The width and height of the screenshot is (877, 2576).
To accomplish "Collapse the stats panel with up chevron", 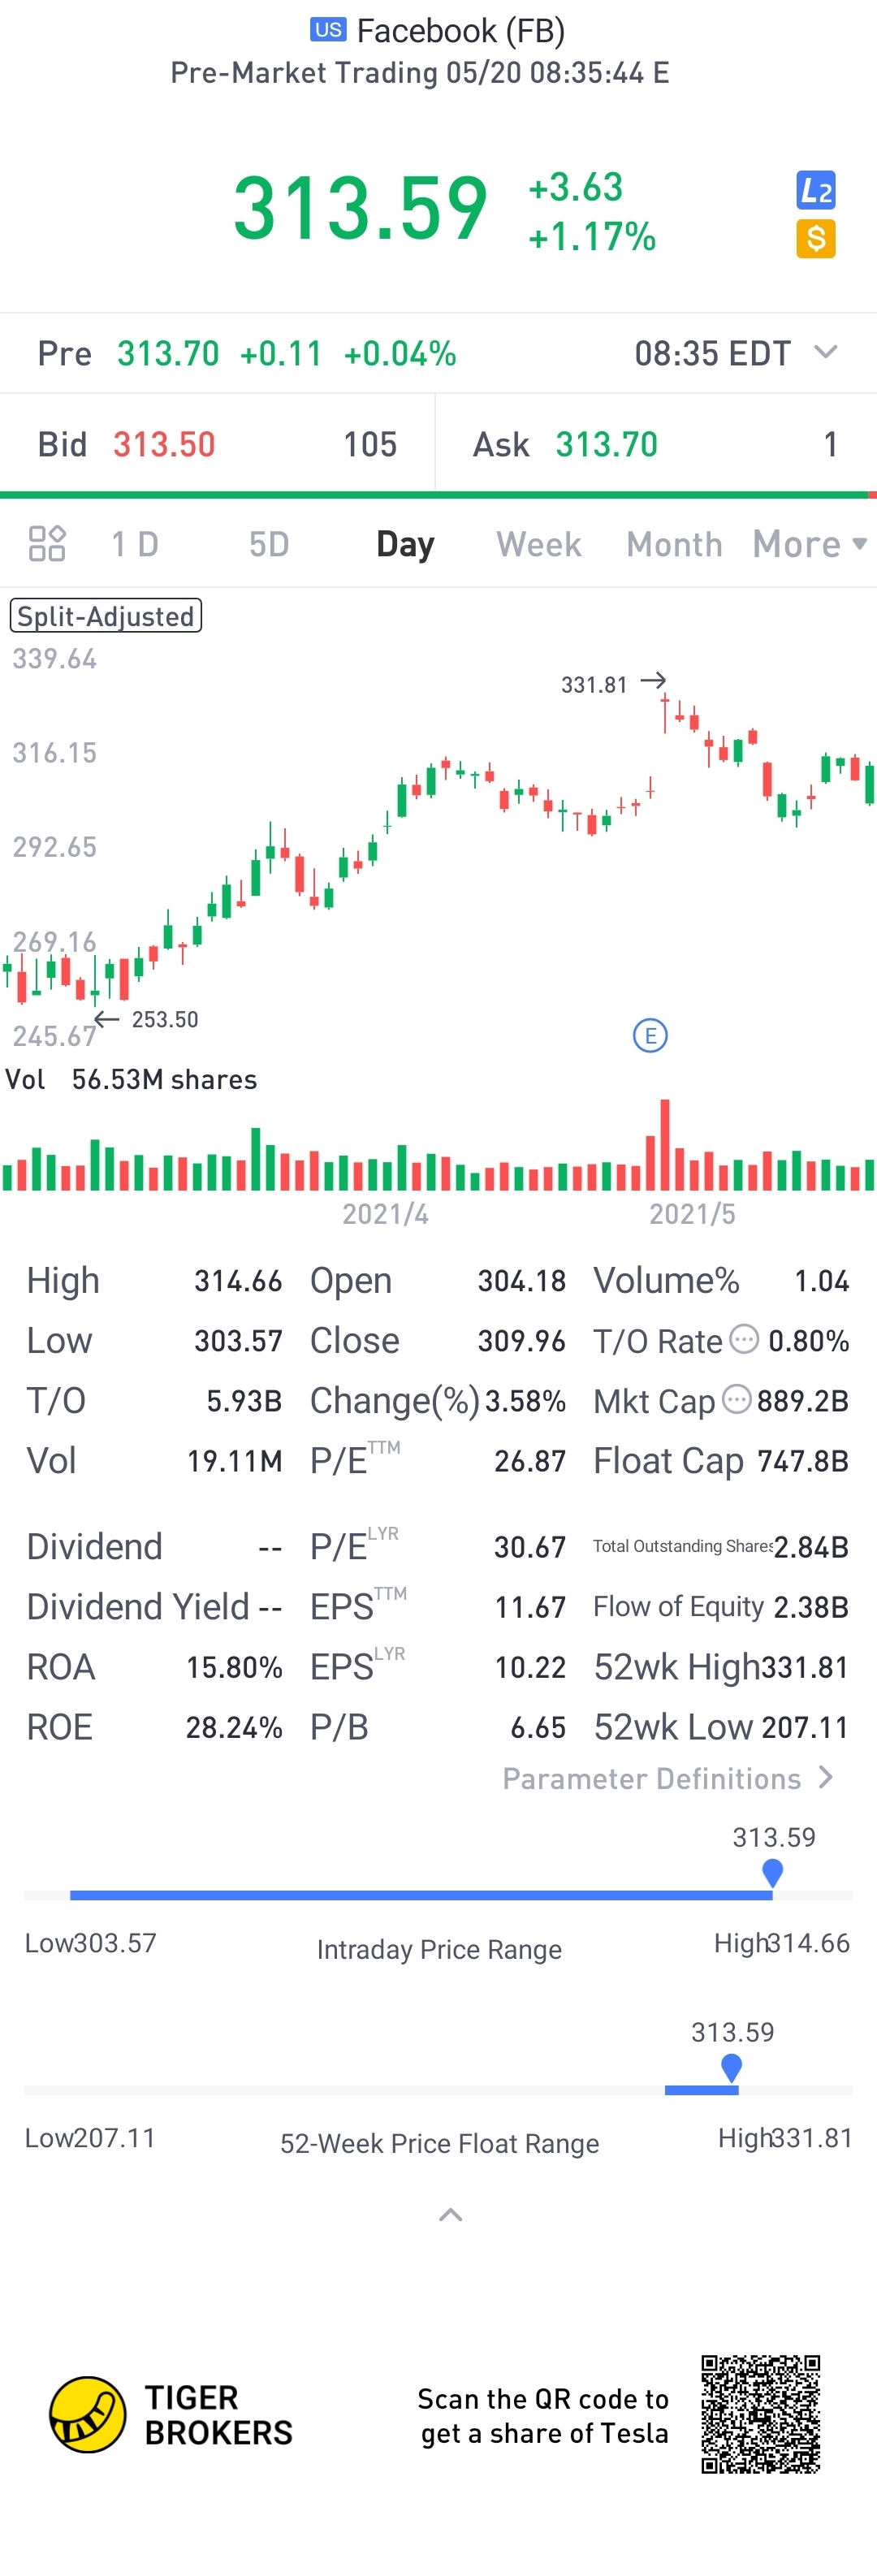I will (450, 2214).
